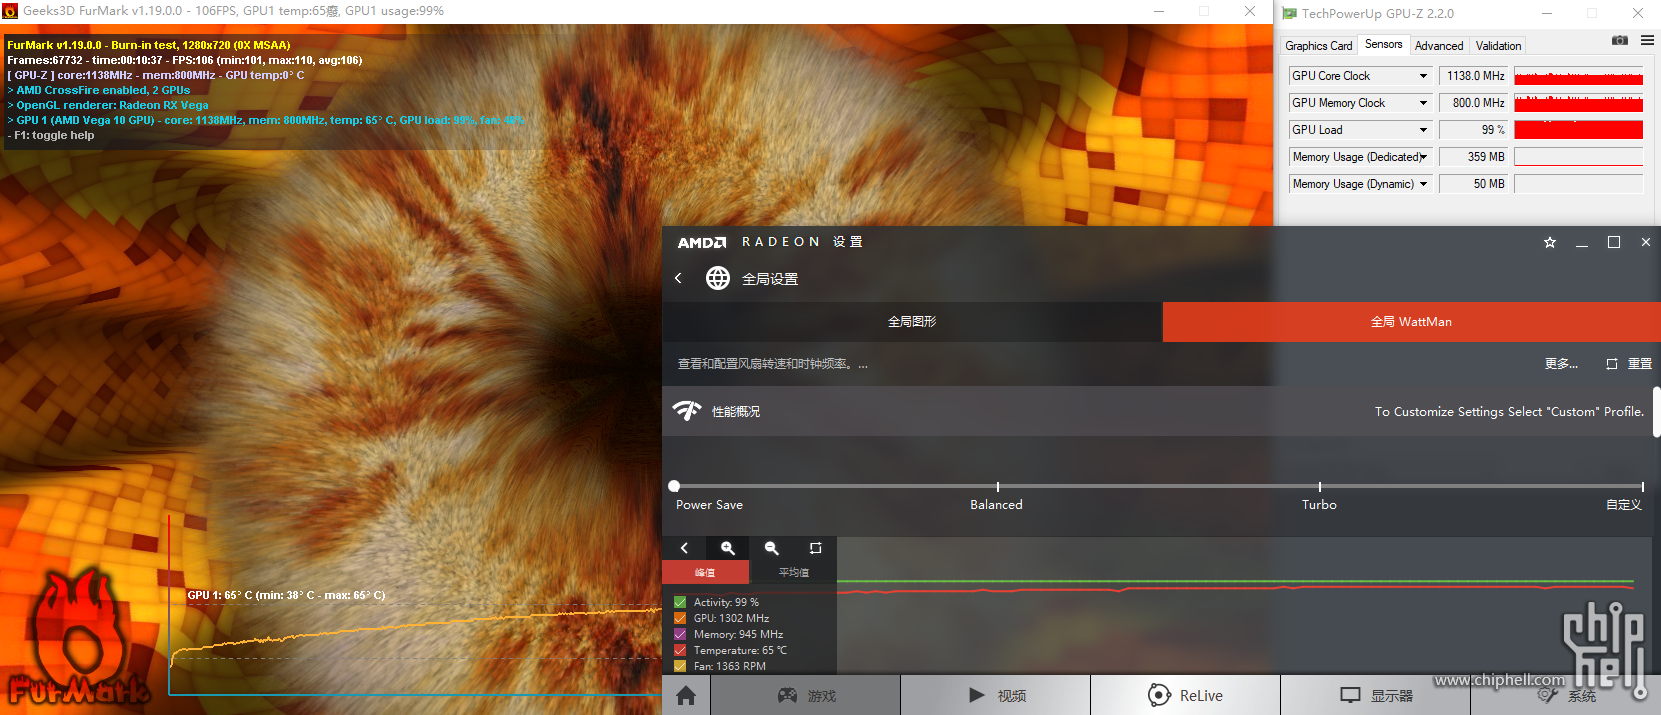Click the 'Power Save' profile label

pos(709,505)
